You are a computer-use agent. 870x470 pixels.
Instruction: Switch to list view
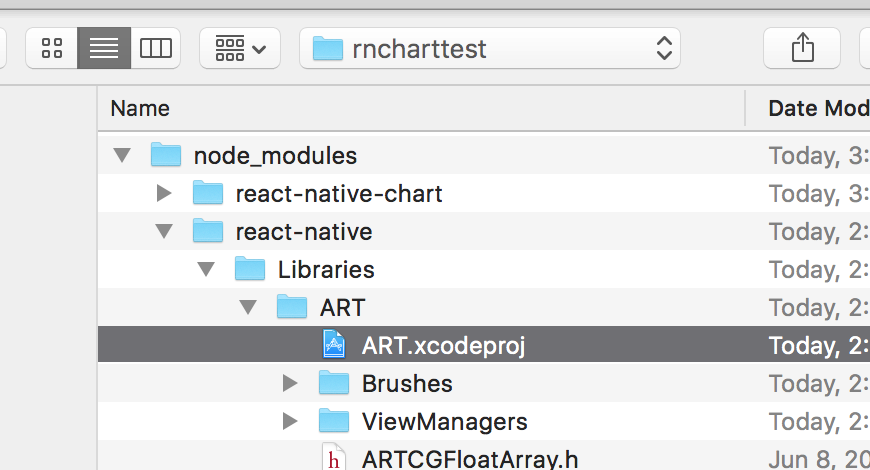pyautogui.click(x=104, y=48)
